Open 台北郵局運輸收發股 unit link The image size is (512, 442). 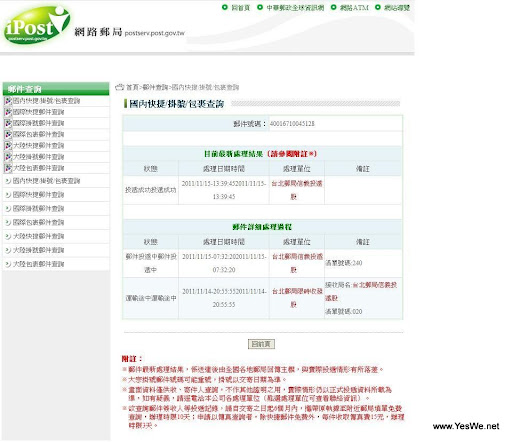point(297,298)
